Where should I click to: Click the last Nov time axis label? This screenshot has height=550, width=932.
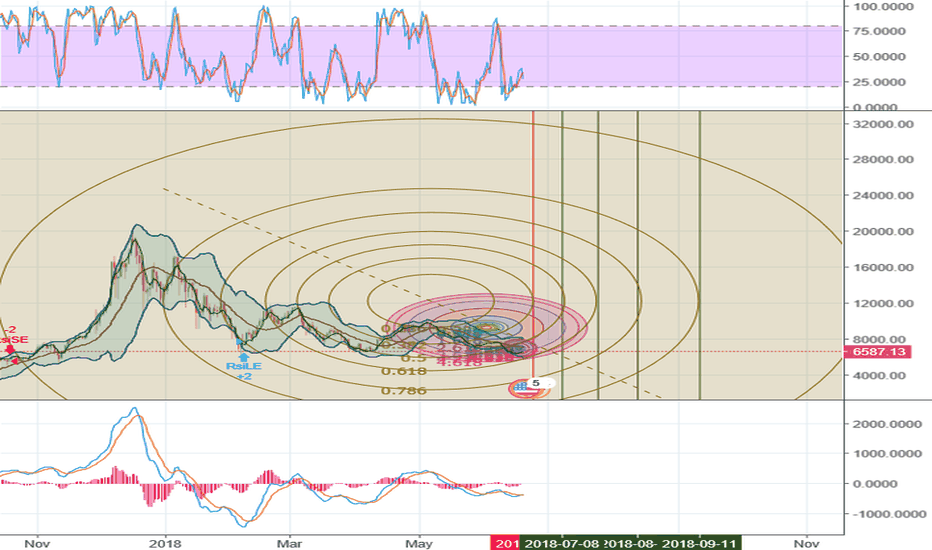tap(807, 543)
